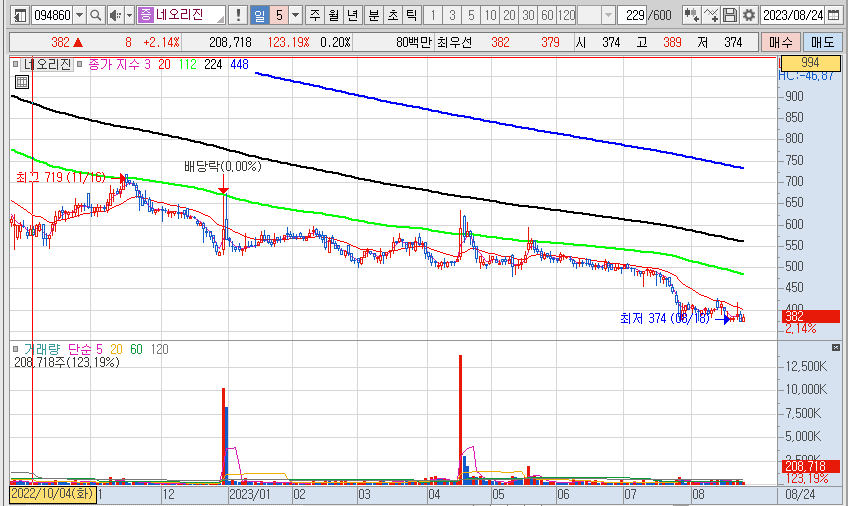Click the crosshair date tag 2022/10/04(화)
The width and height of the screenshot is (848, 506).
52,494
